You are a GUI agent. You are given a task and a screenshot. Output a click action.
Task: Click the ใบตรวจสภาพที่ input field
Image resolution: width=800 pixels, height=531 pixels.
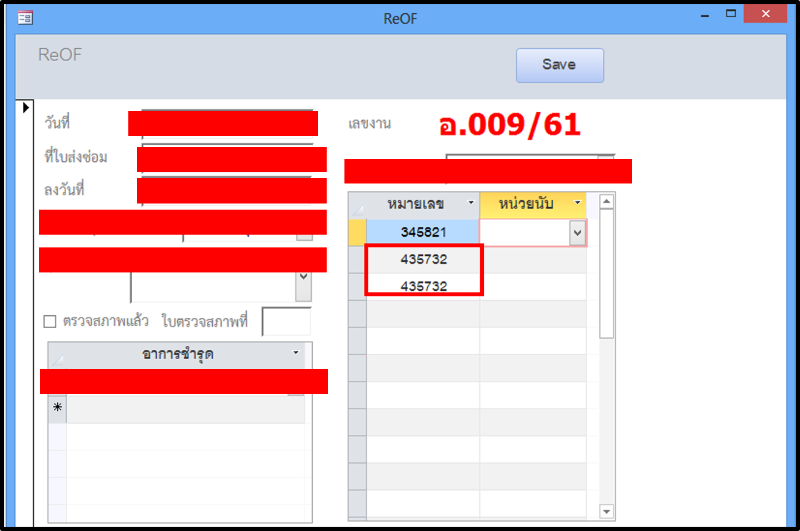286,322
